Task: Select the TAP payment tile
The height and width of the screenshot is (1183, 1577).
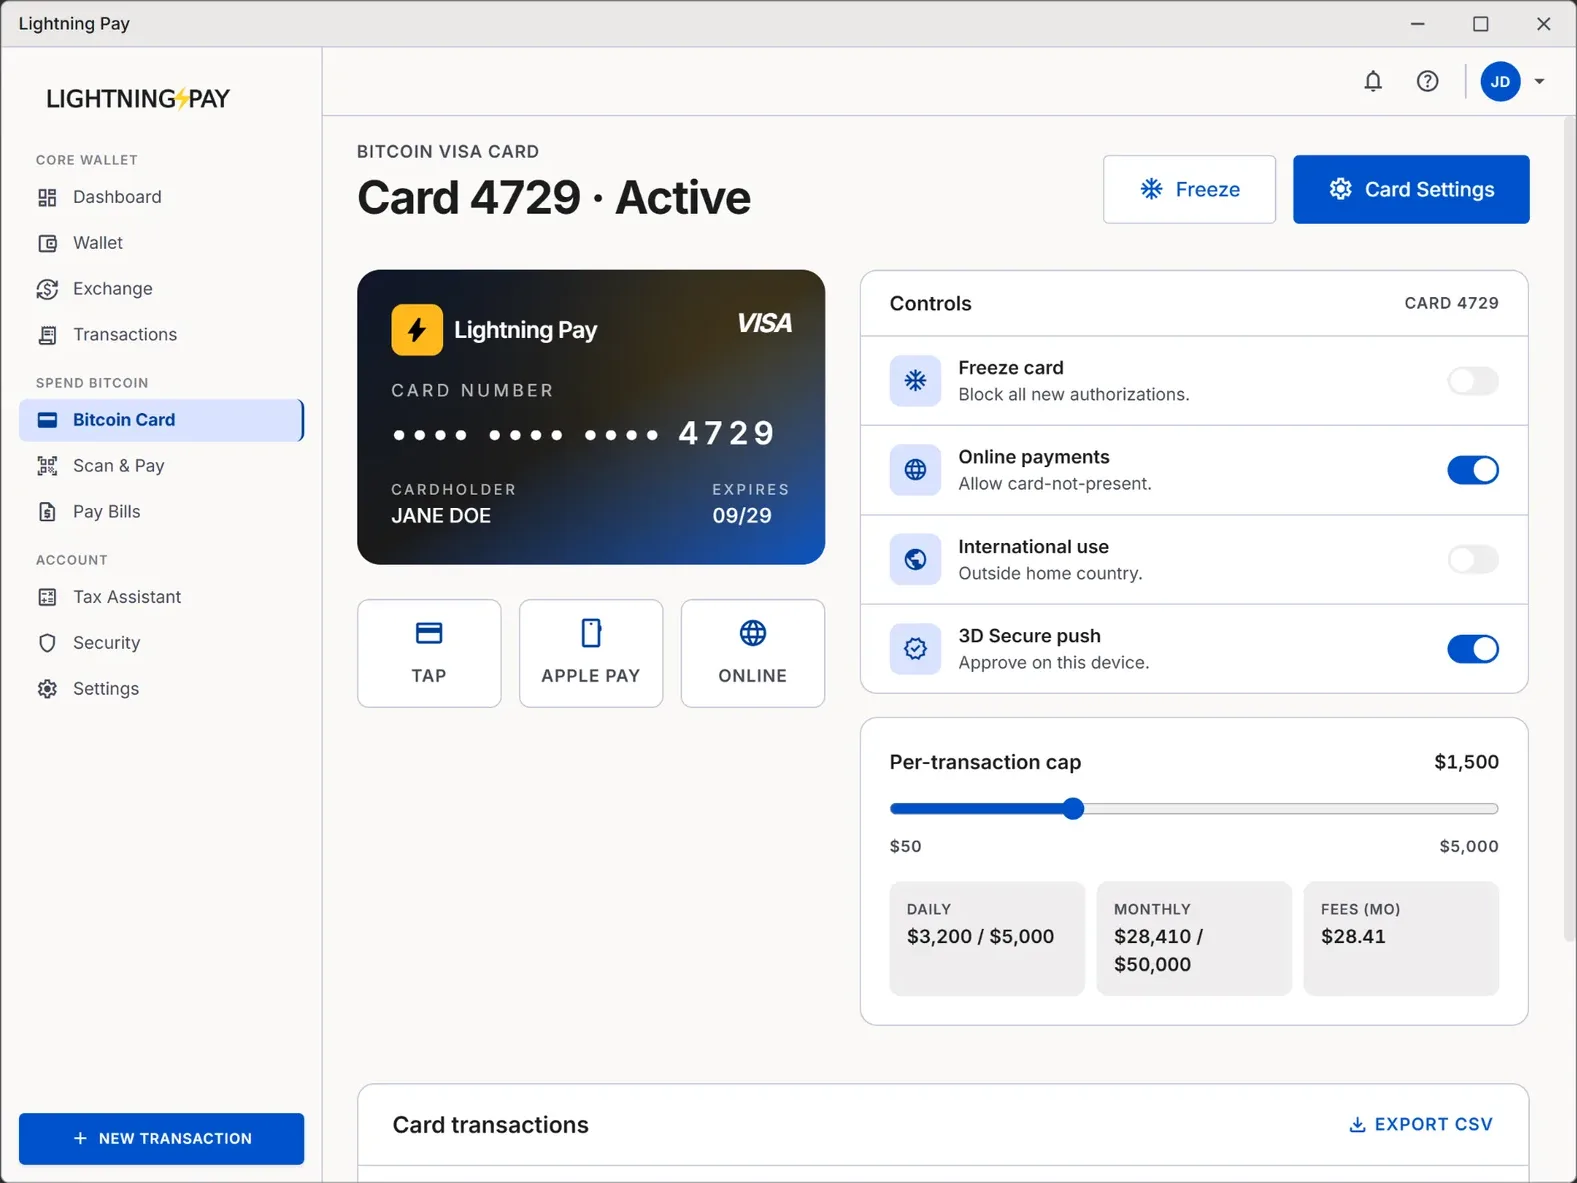Action: click(429, 654)
